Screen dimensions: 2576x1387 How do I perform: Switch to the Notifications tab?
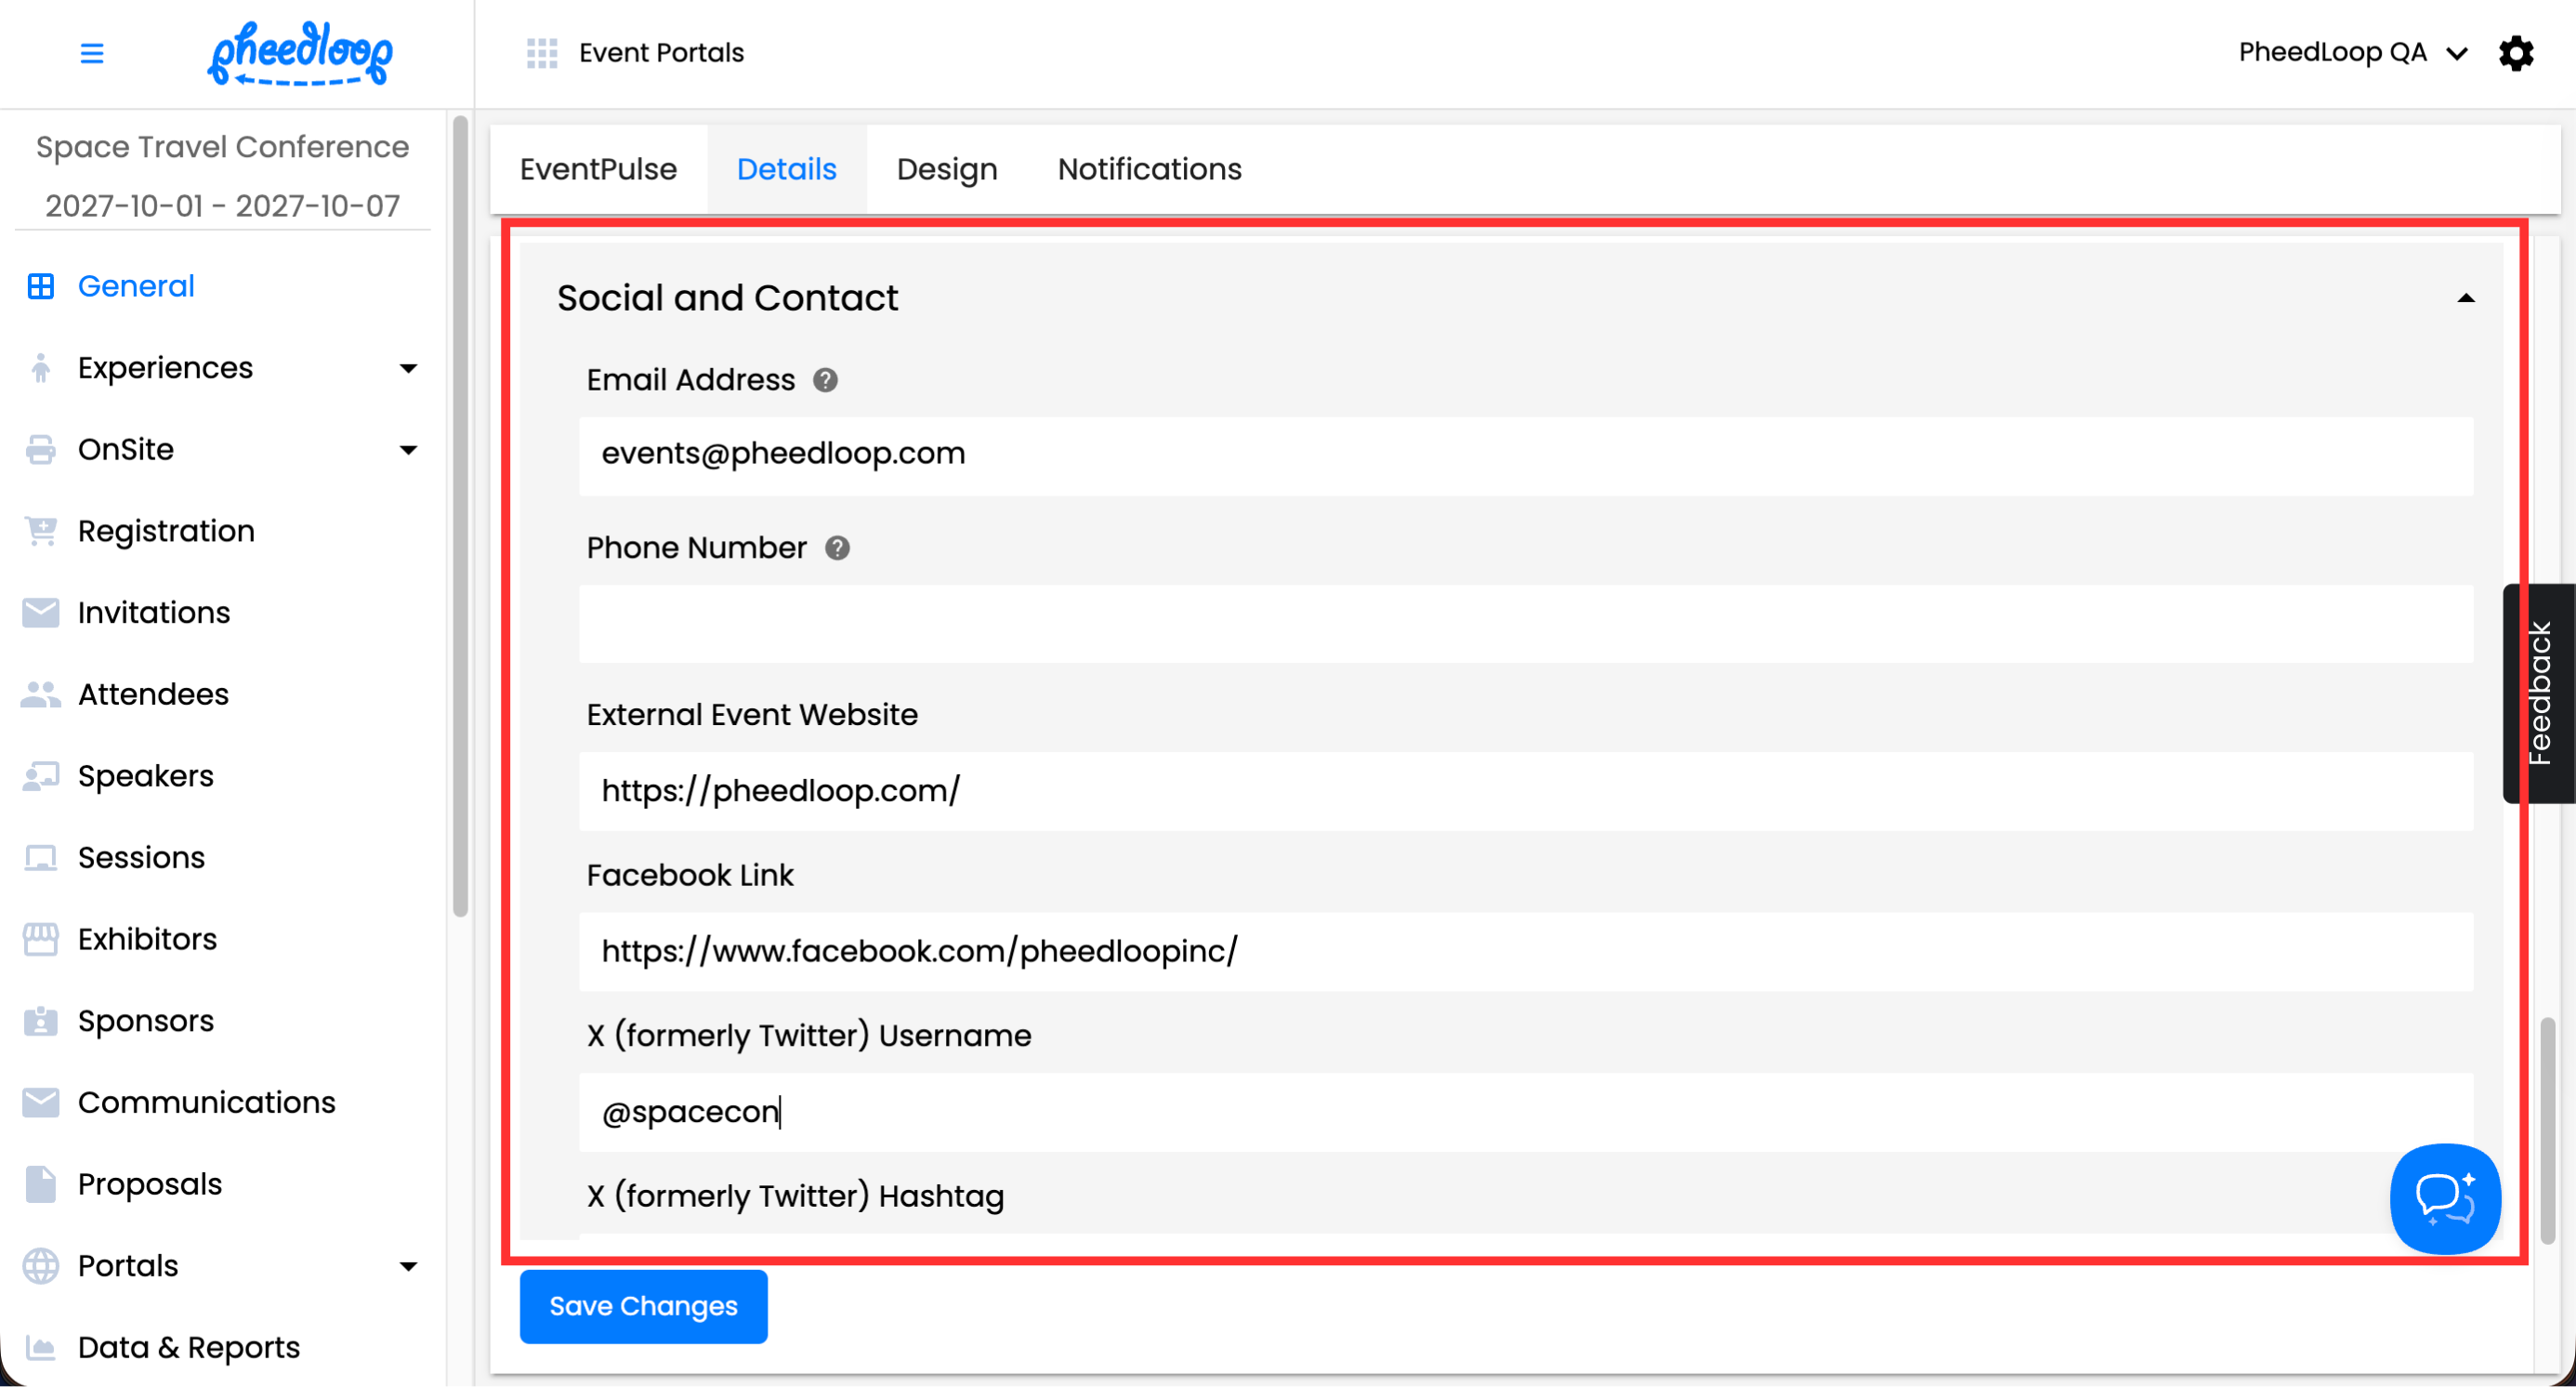[1149, 169]
